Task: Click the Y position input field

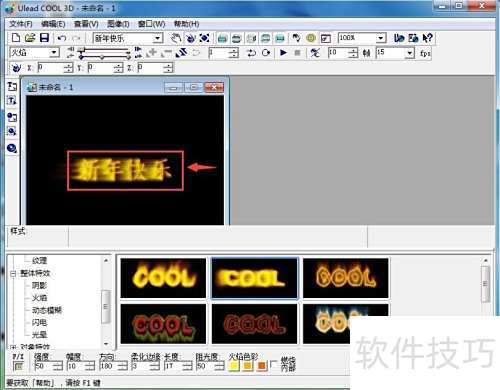Action: point(101,68)
